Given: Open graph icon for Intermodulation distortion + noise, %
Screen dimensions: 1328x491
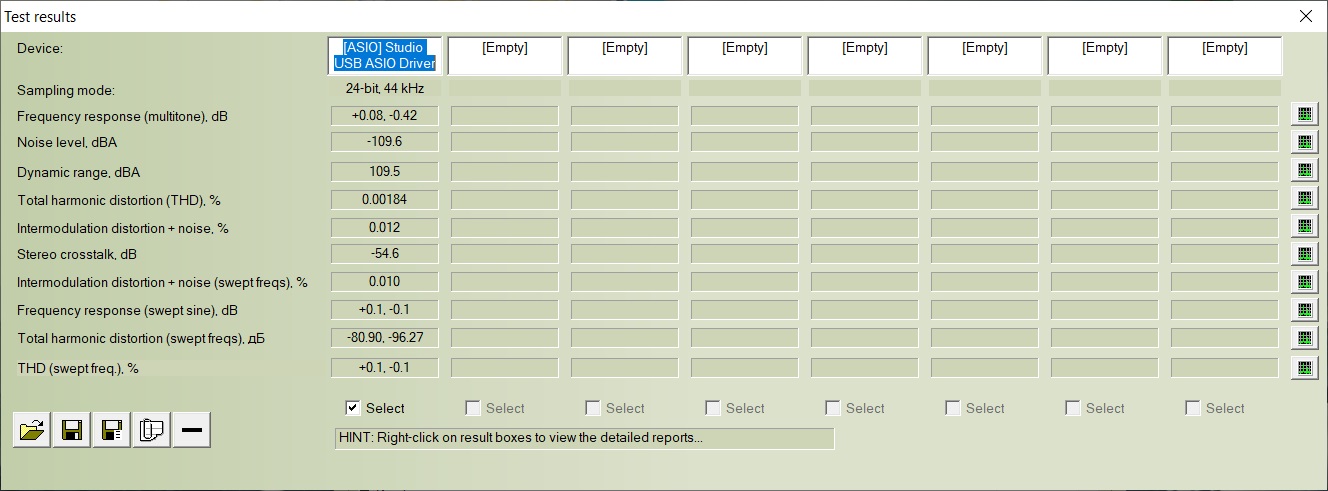Looking at the screenshot, I should [x=1303, y=226].
